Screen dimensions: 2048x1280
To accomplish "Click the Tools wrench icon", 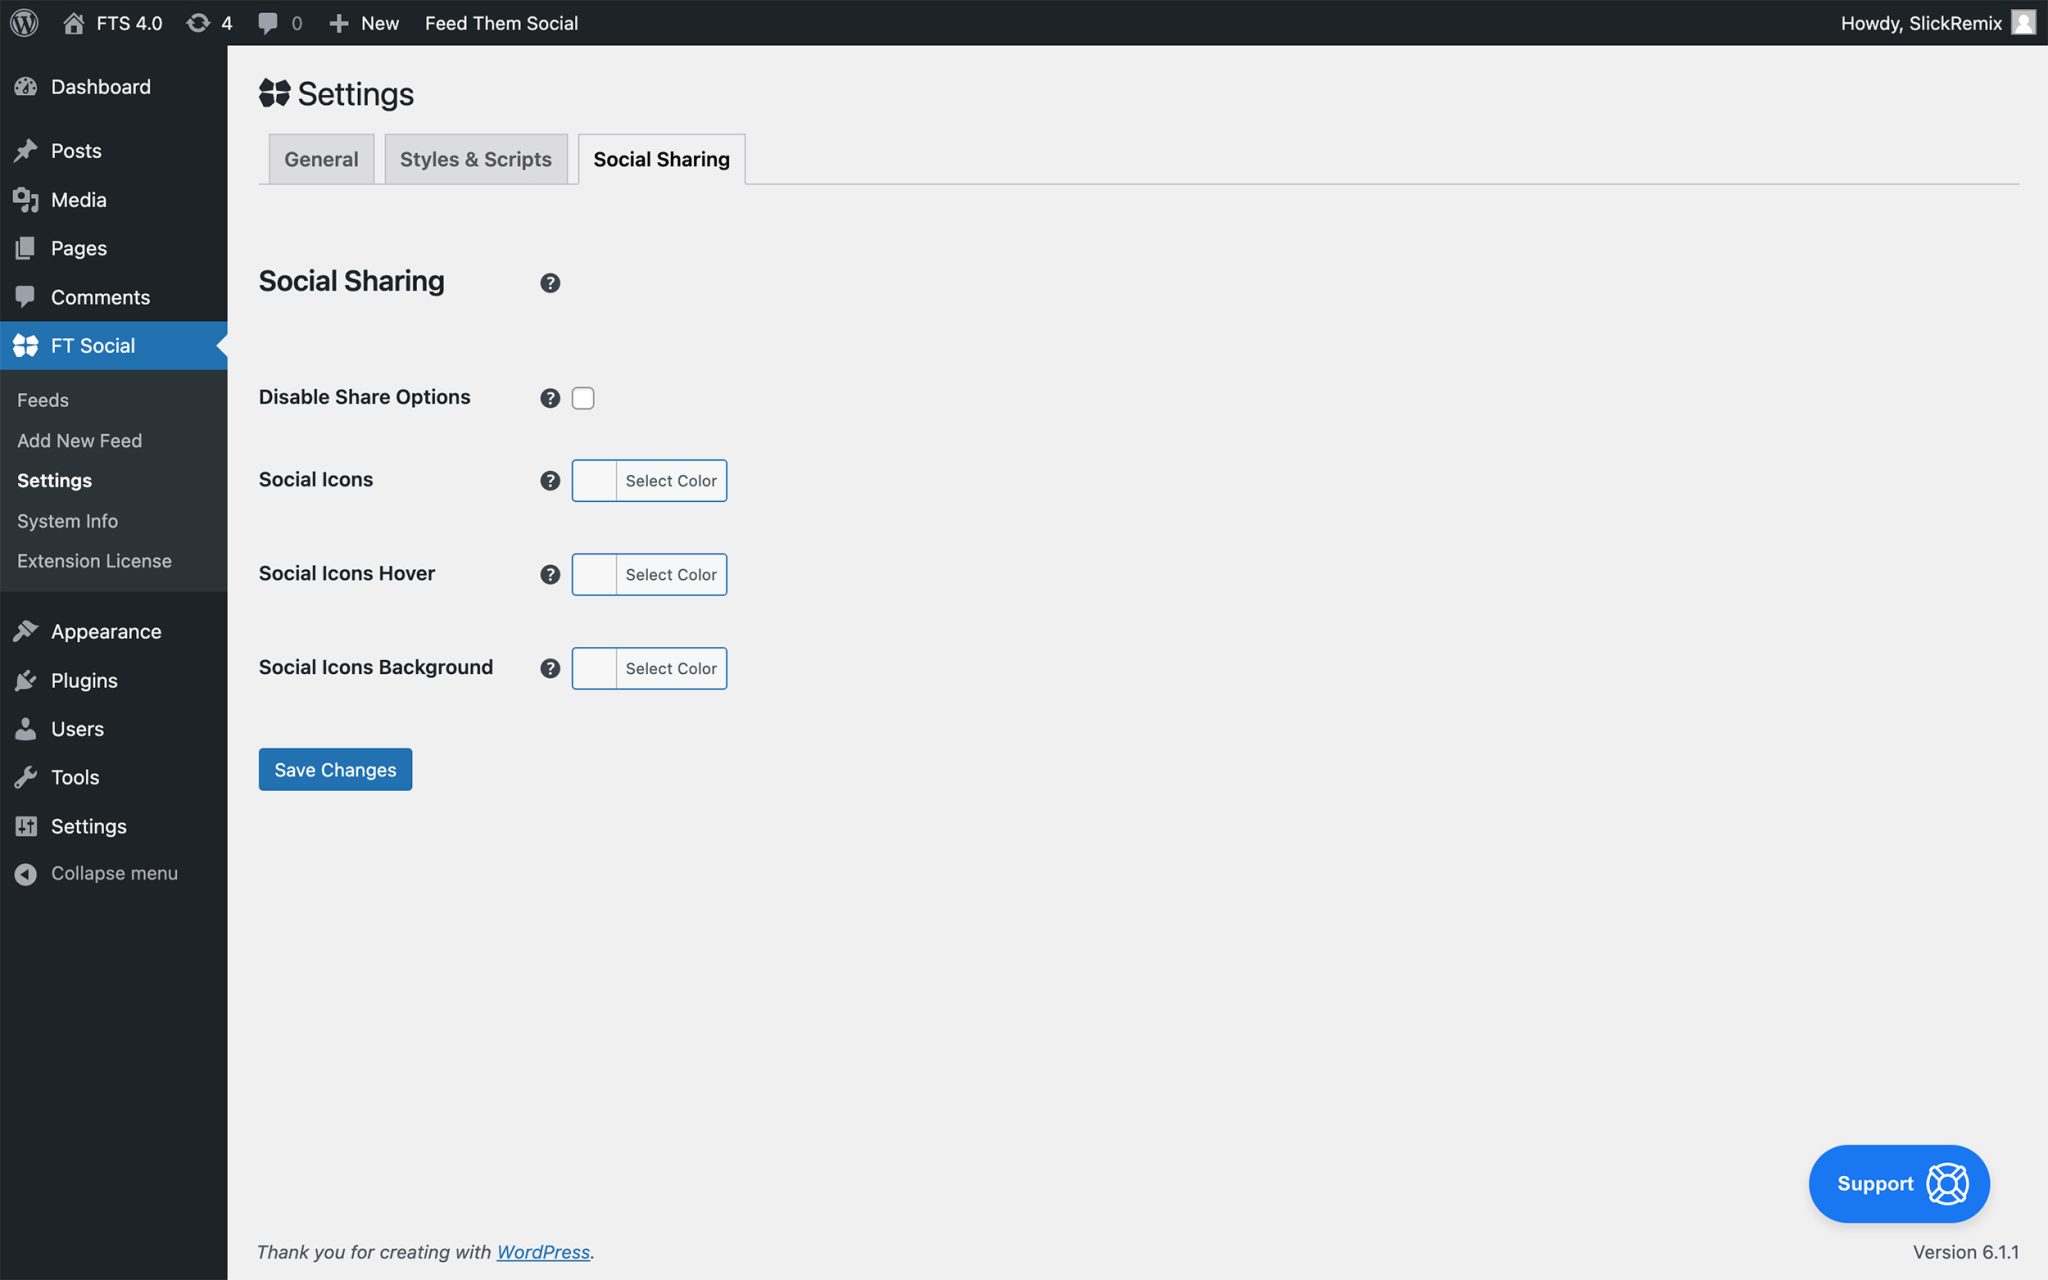I will tap(26, 778).
